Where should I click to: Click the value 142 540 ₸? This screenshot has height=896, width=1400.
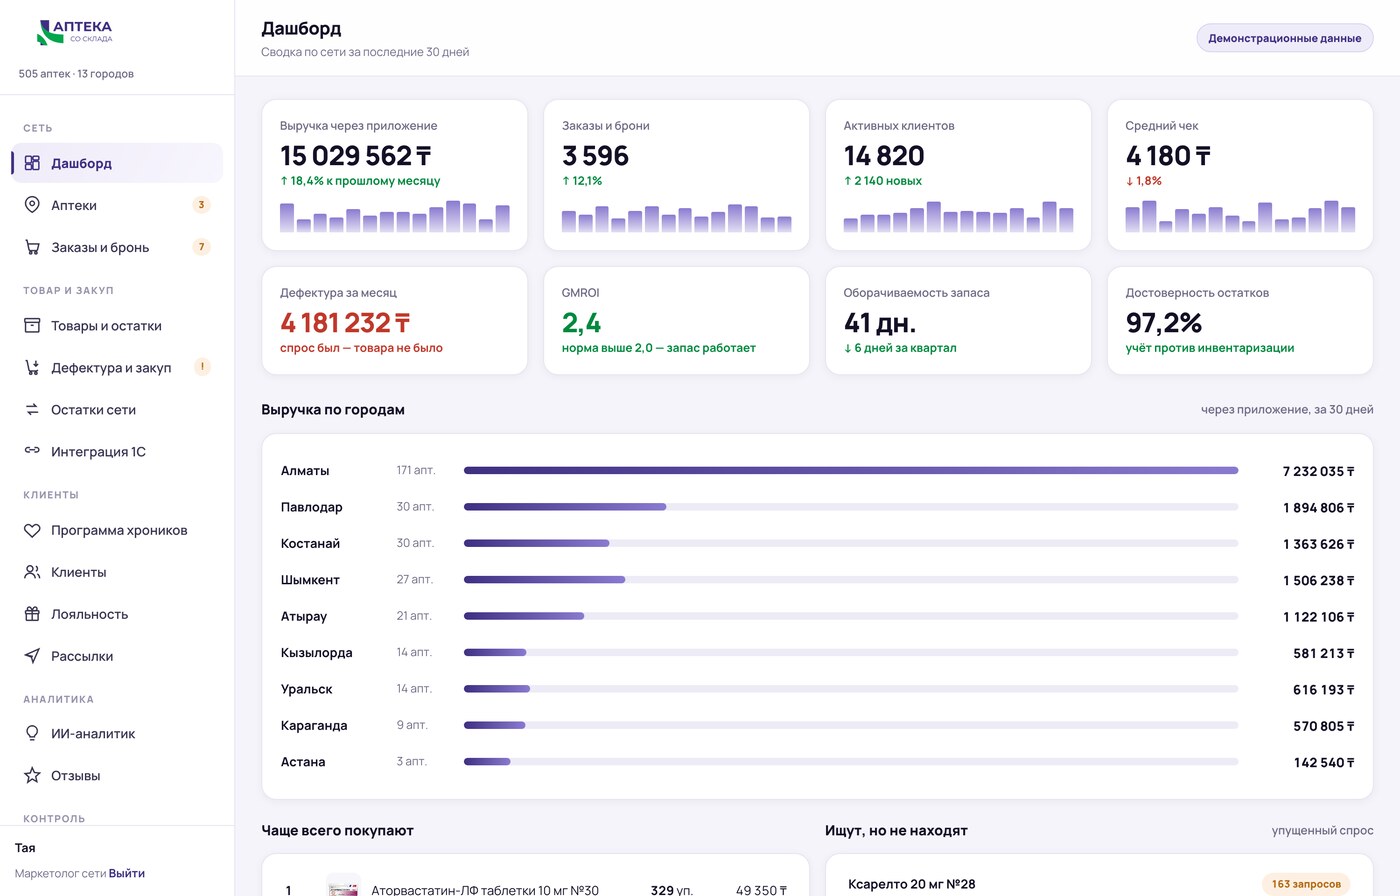(1324, 762)
